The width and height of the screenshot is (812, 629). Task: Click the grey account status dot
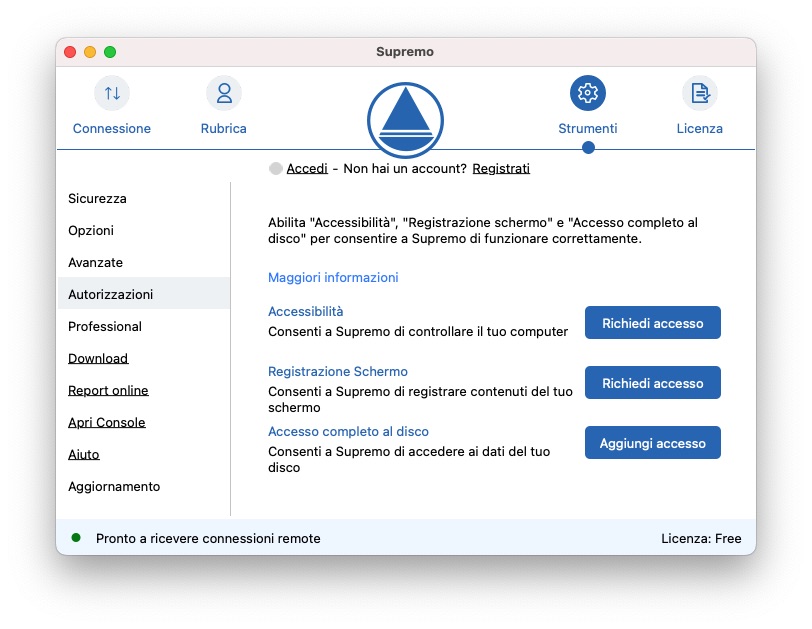276,168
